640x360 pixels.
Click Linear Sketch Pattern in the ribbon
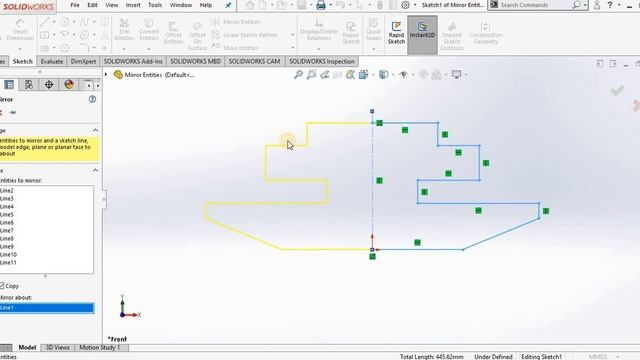point(245,35)
